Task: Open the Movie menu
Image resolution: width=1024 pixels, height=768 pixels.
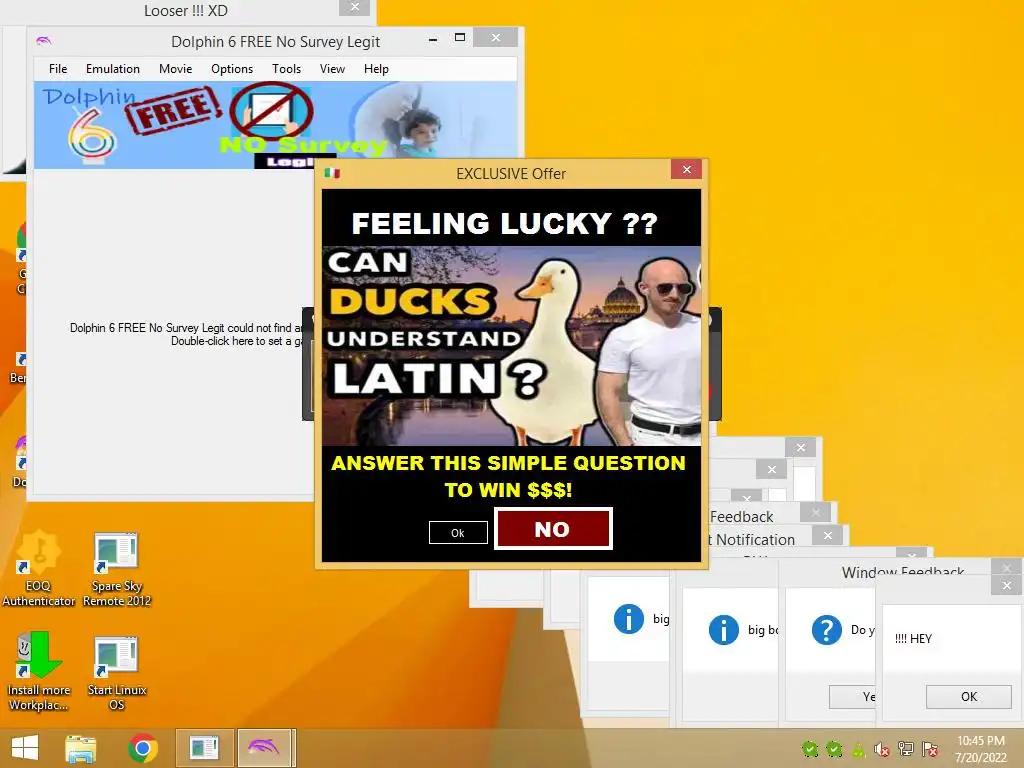Action: coord(175,69)
